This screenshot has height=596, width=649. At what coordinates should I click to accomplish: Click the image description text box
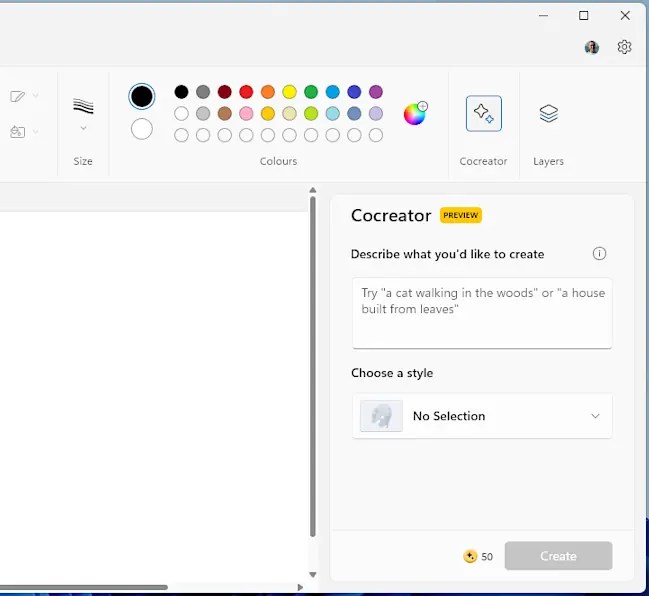pos(482,313)
